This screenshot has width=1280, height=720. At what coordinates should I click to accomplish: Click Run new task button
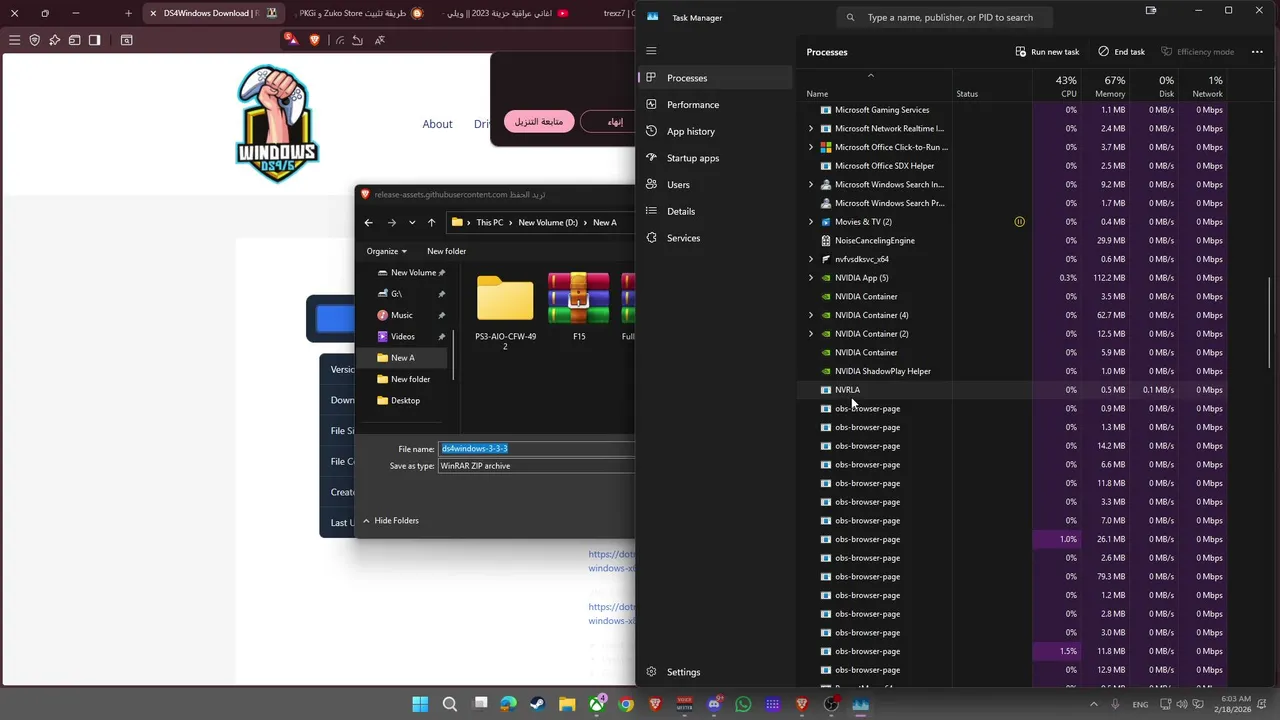click(x=1047, y=52)
